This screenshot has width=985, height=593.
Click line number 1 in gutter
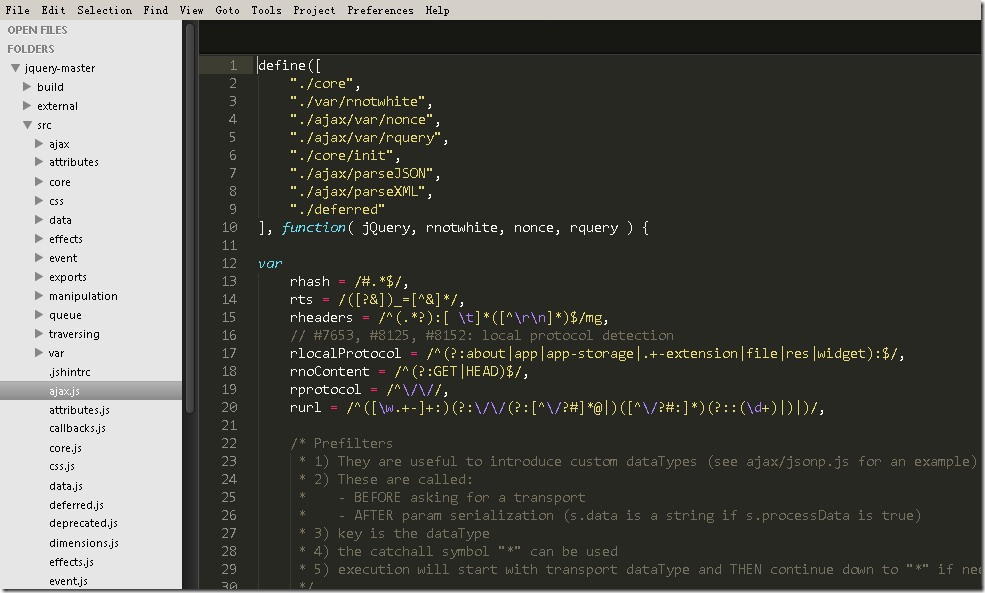click(233, 65)
